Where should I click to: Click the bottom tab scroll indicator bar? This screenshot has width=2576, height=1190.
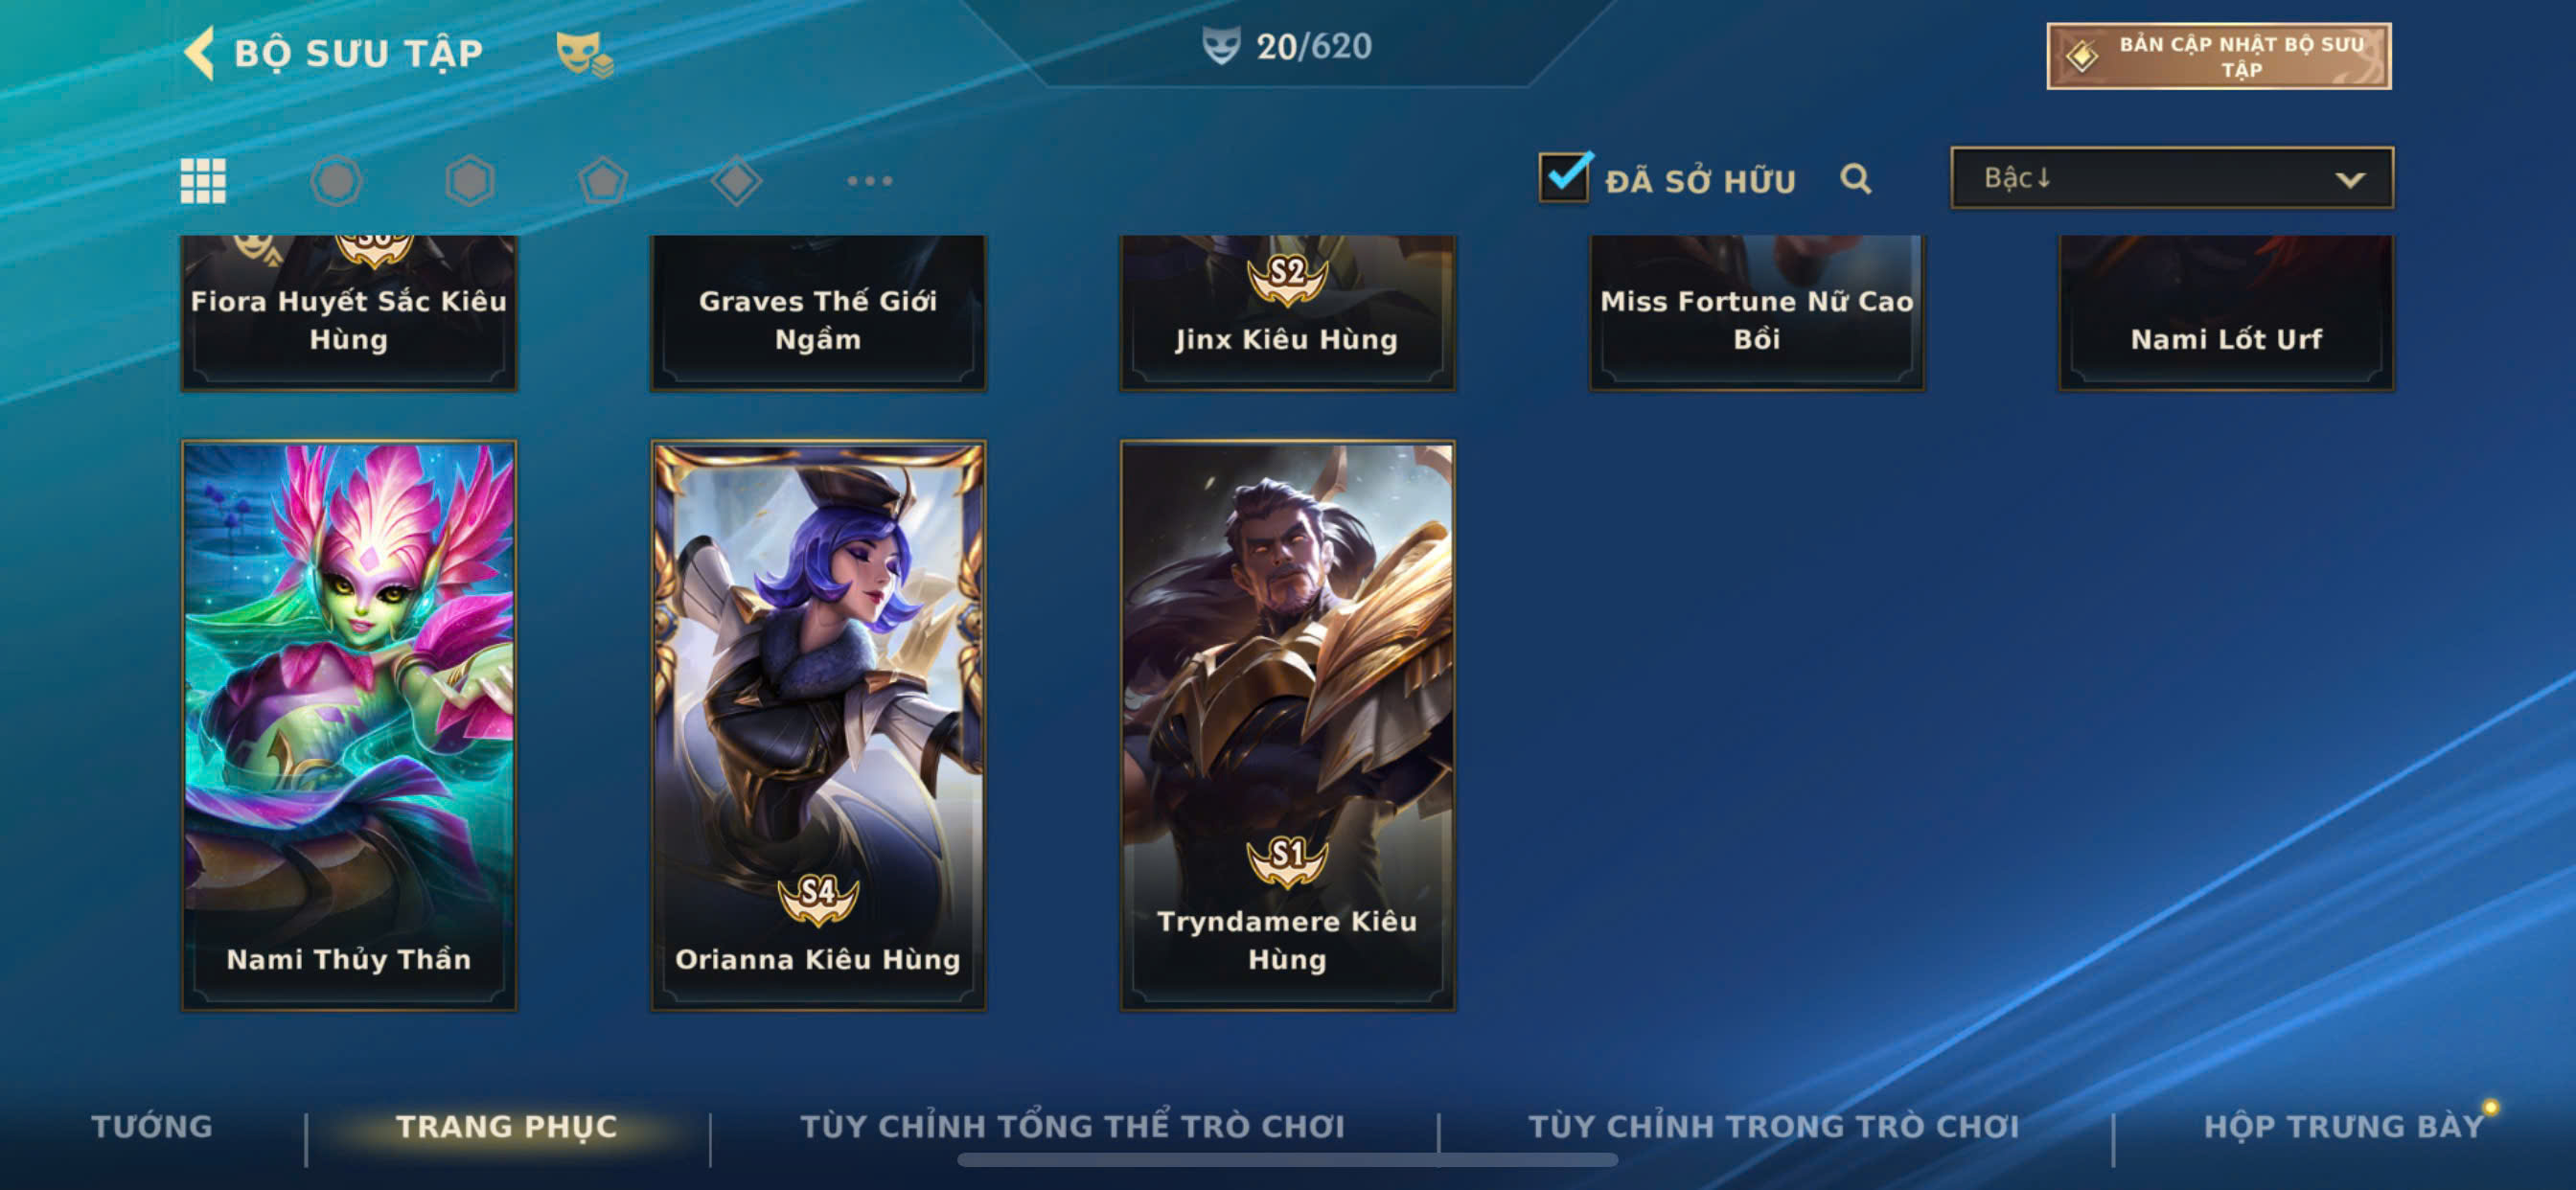(x=1287, y=1160)
